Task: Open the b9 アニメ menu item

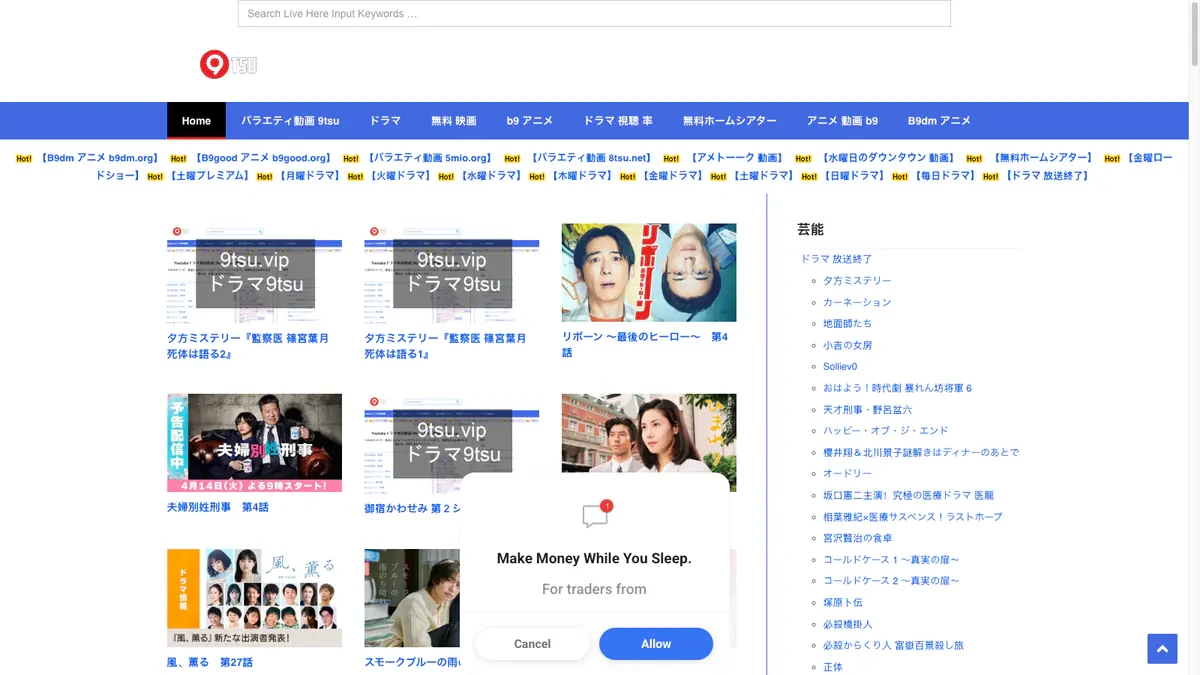Action: click(x=530, y=121)
